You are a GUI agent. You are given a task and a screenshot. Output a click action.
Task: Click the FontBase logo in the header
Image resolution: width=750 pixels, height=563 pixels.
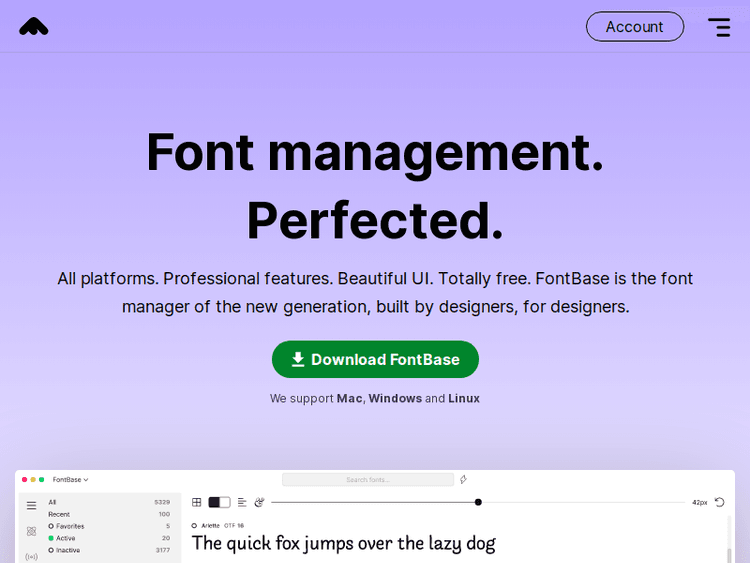[x=34, y=27]
